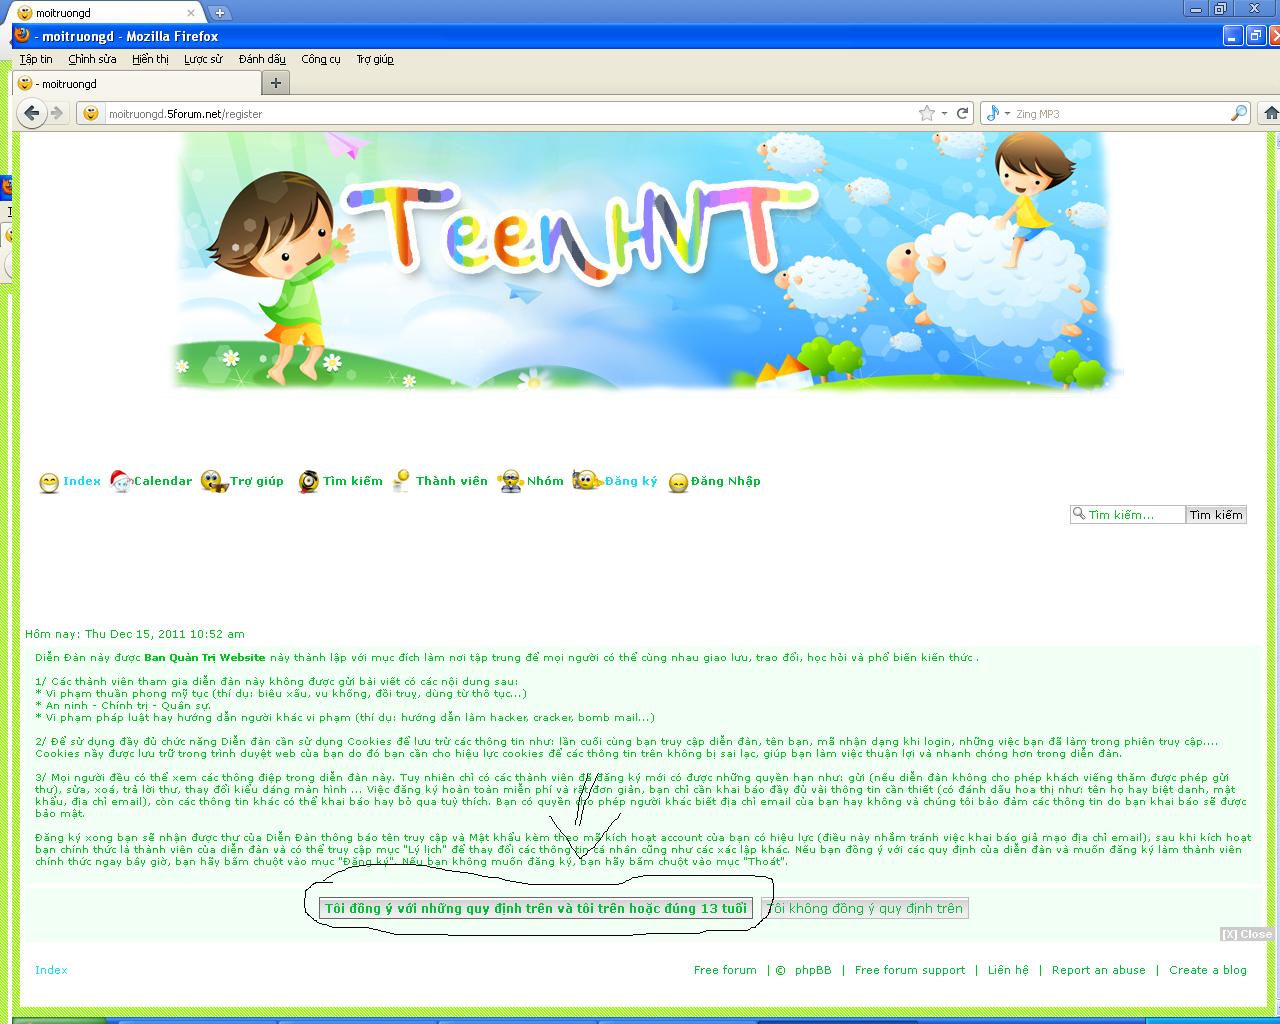Screen dimensions: 1280x1024
Task: Open the Tập tin menu
Action: (36, 59)
